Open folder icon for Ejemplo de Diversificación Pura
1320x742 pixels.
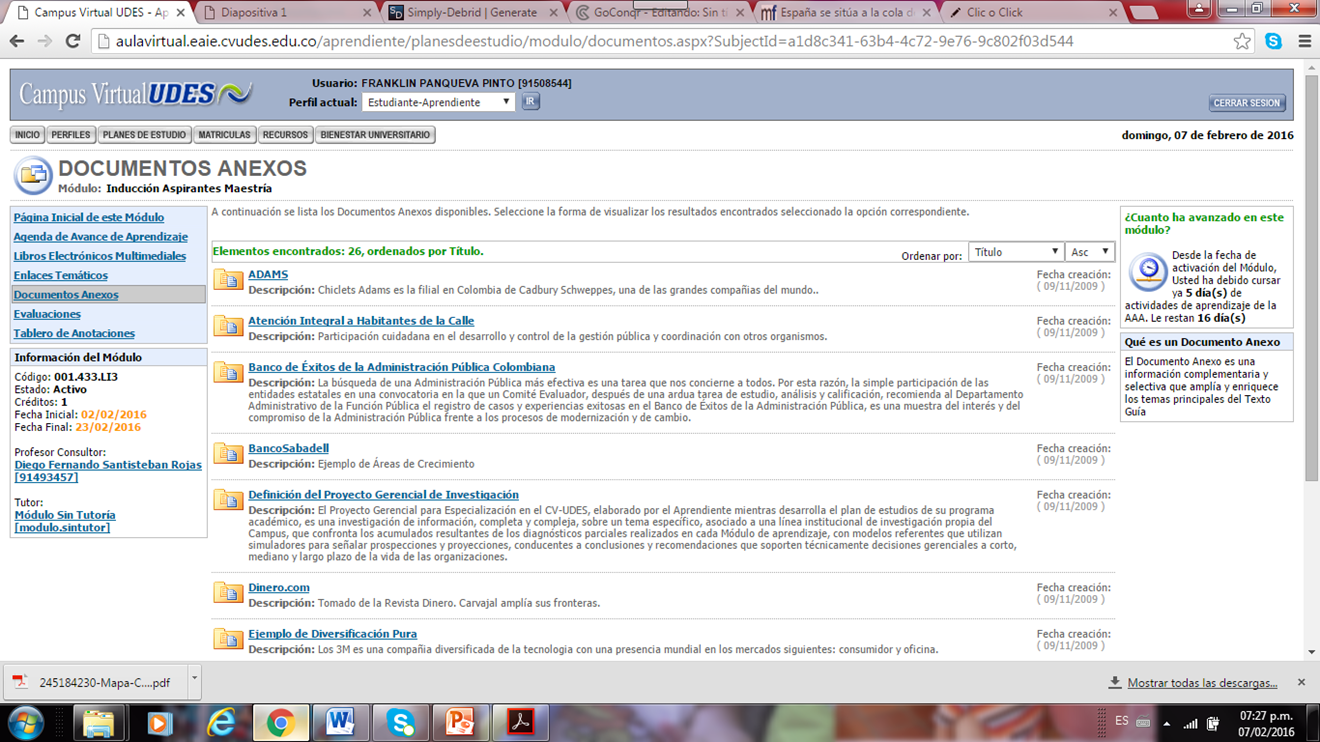[x=228, y=639]
